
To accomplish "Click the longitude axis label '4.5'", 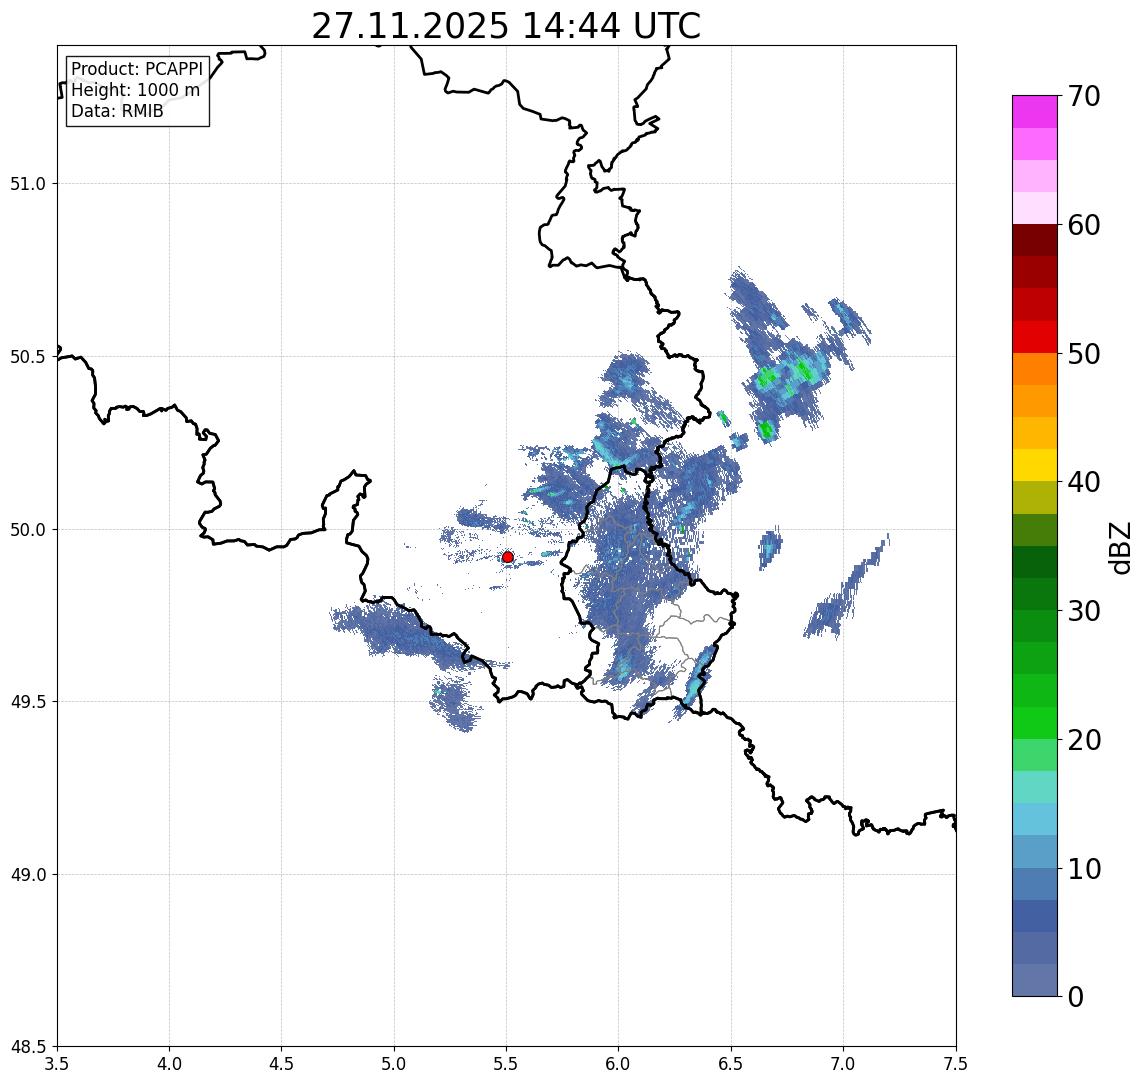I will coord(282,1064).
